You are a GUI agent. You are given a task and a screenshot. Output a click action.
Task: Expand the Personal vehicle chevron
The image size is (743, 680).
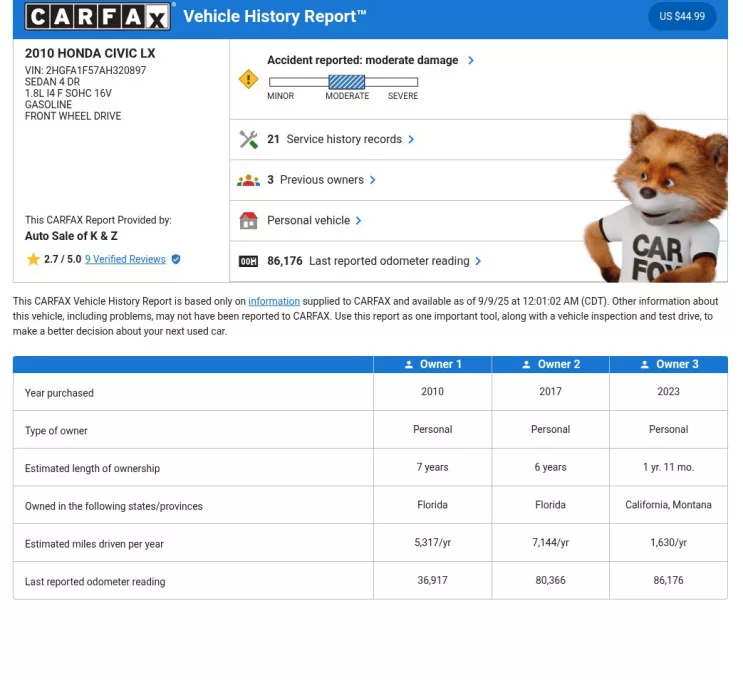click(359, 221)
